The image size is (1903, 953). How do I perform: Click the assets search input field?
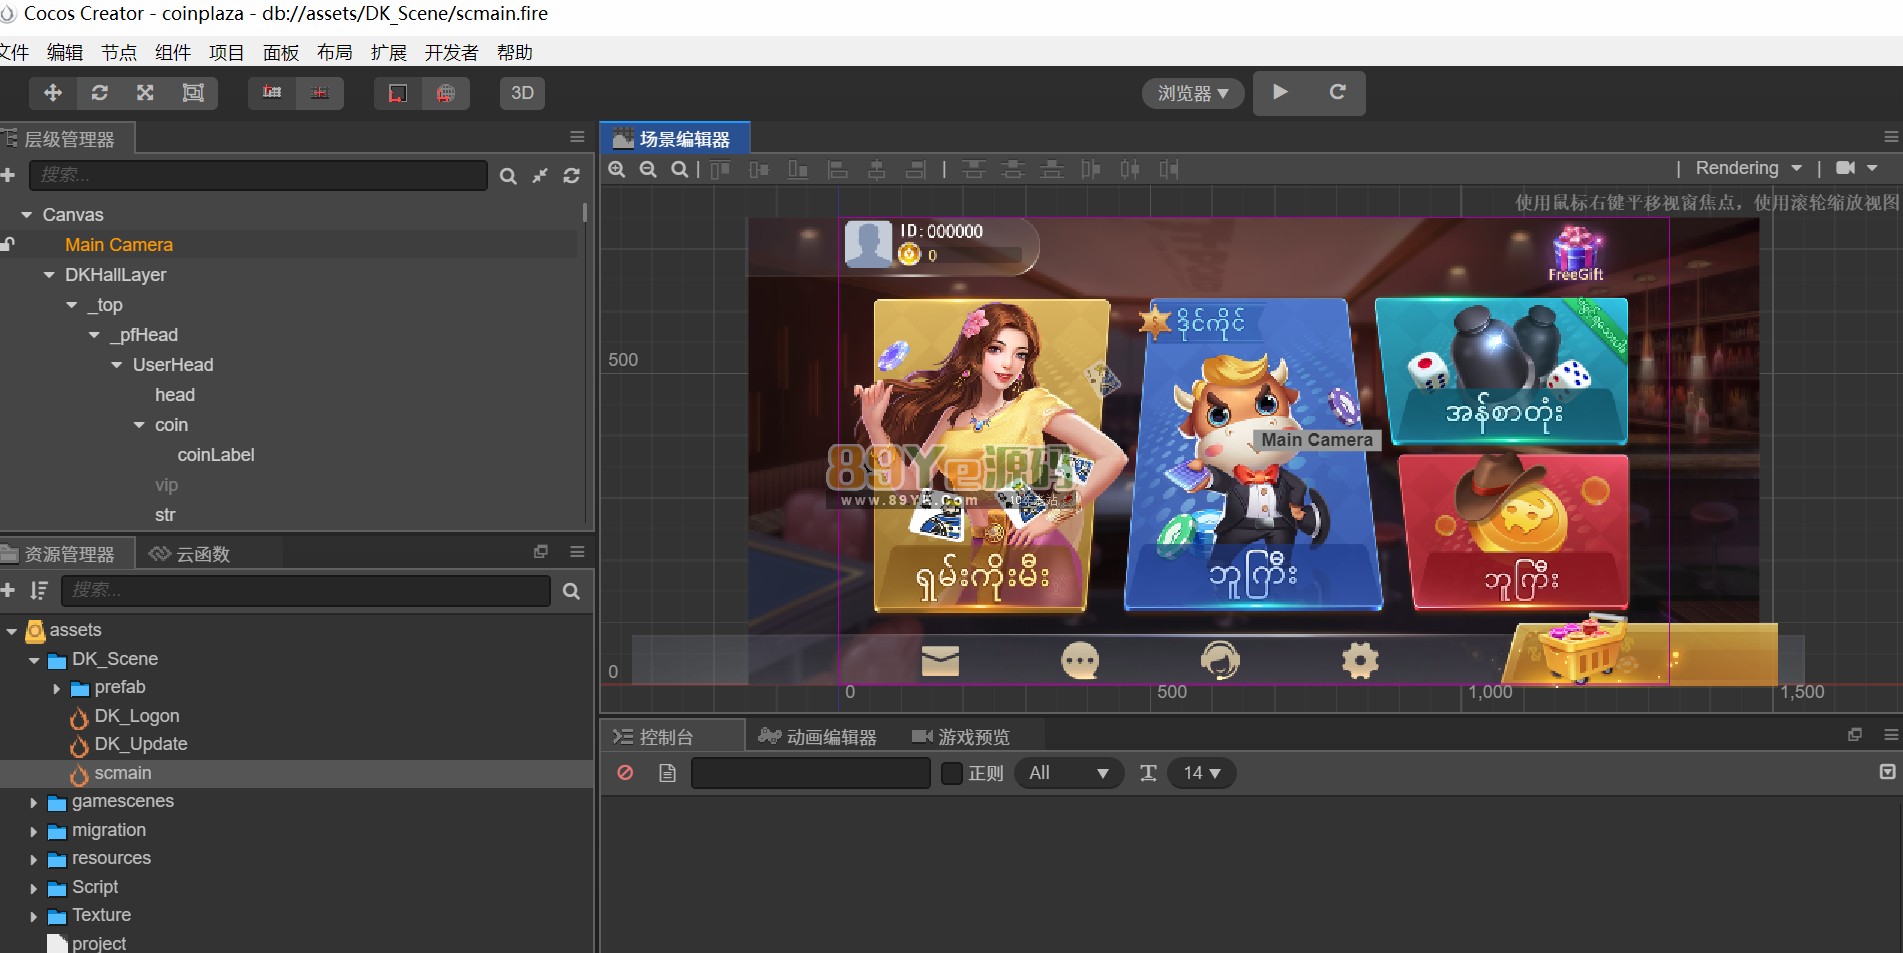click(306, 590)
